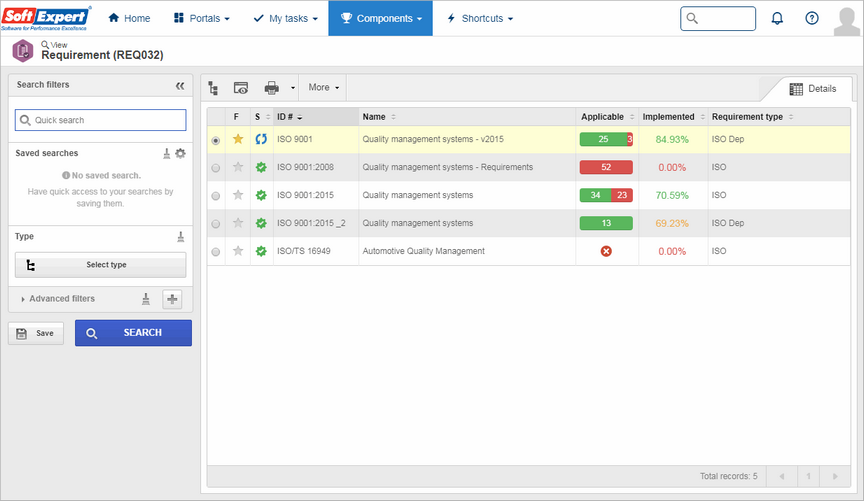Favorite ISO 9001:2015 with star
This screenshot has height=501, width=864.
pyautogui.click(x=238, y=195)
